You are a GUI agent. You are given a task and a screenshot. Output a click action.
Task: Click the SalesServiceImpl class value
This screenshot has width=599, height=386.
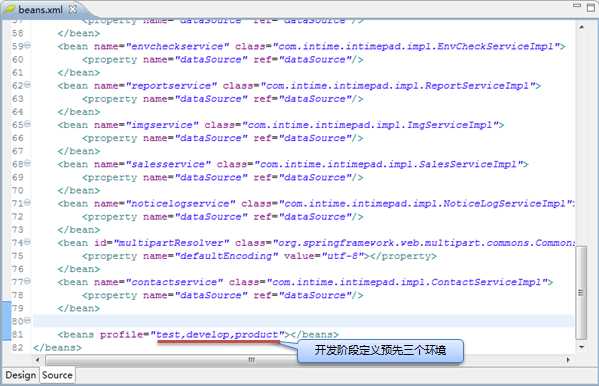coord(389,165)
